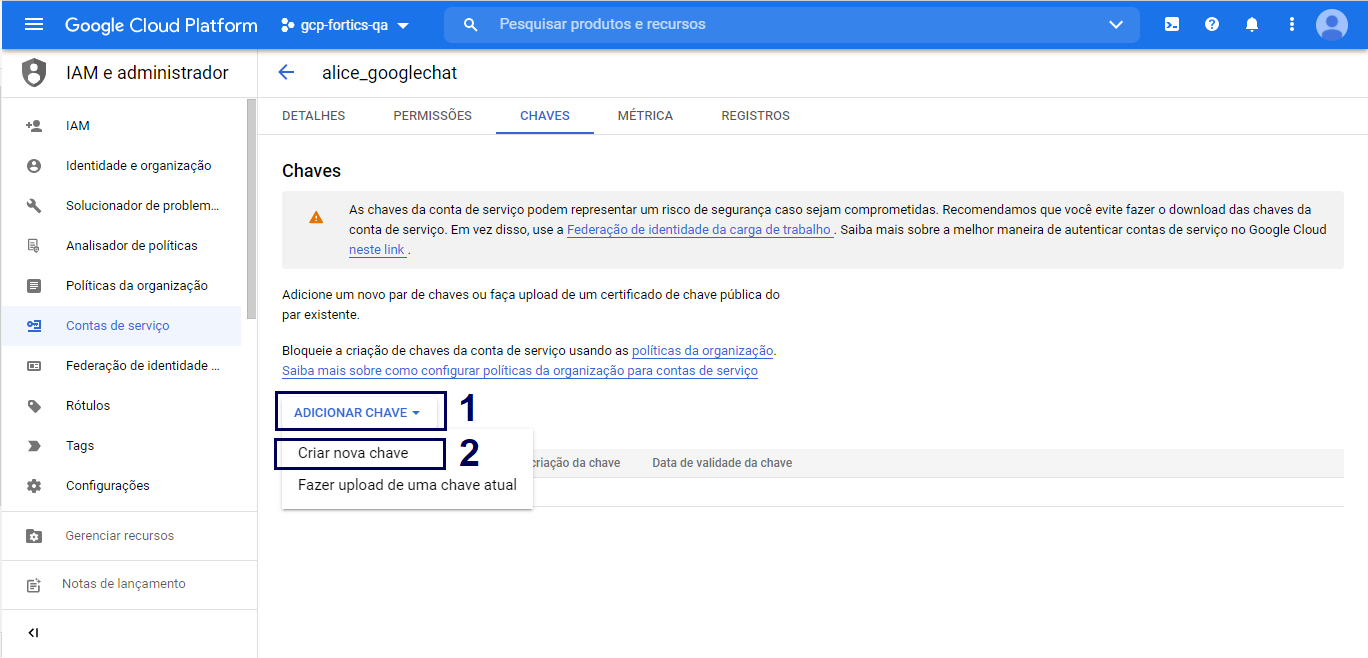Switch to the MÉTRICA tab

pos(645,116)
